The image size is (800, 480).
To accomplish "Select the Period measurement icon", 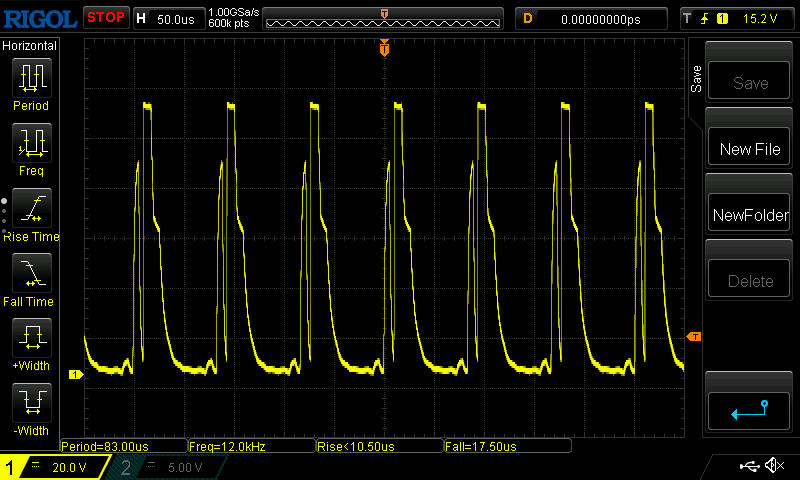I will (30, 76).
